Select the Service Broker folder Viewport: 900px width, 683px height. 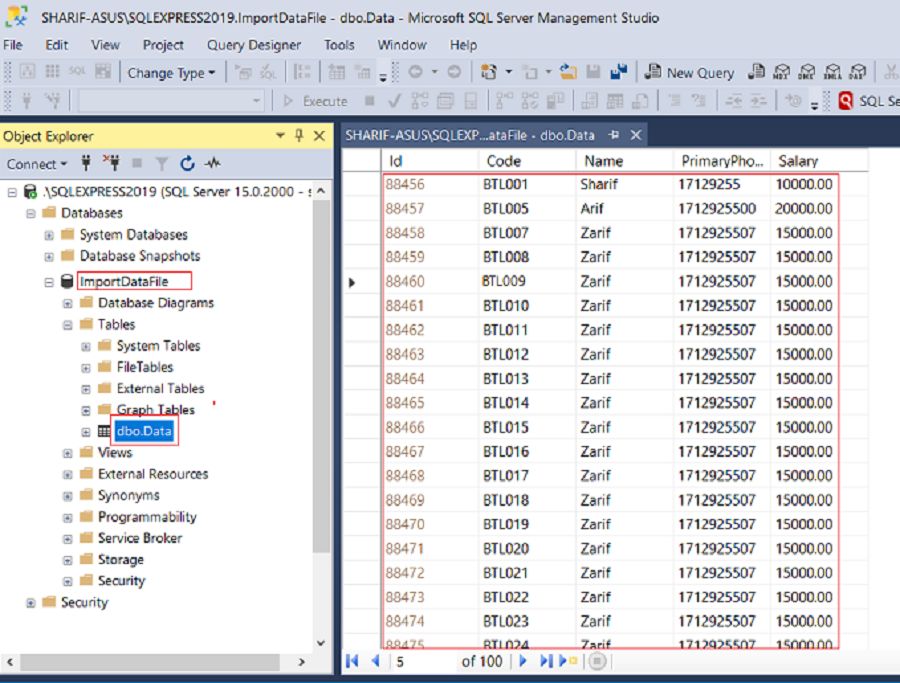click(140, 538)
